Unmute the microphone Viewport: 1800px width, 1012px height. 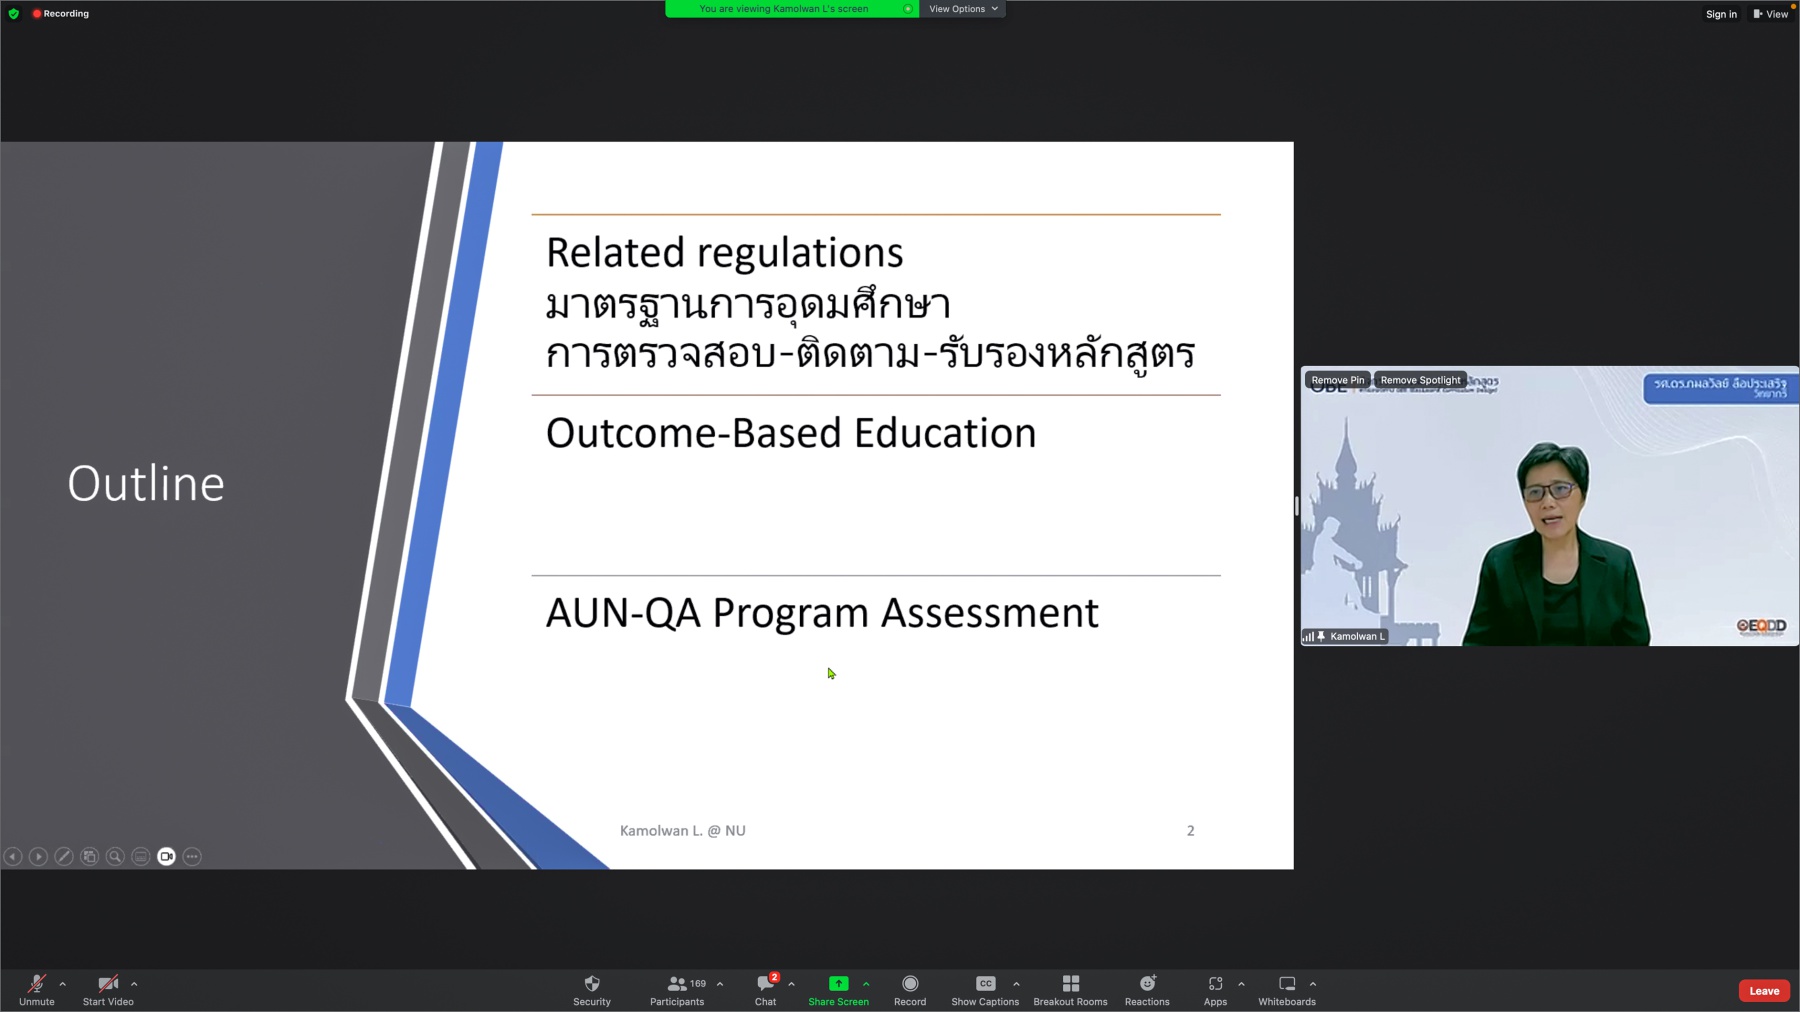coord(37,989)
